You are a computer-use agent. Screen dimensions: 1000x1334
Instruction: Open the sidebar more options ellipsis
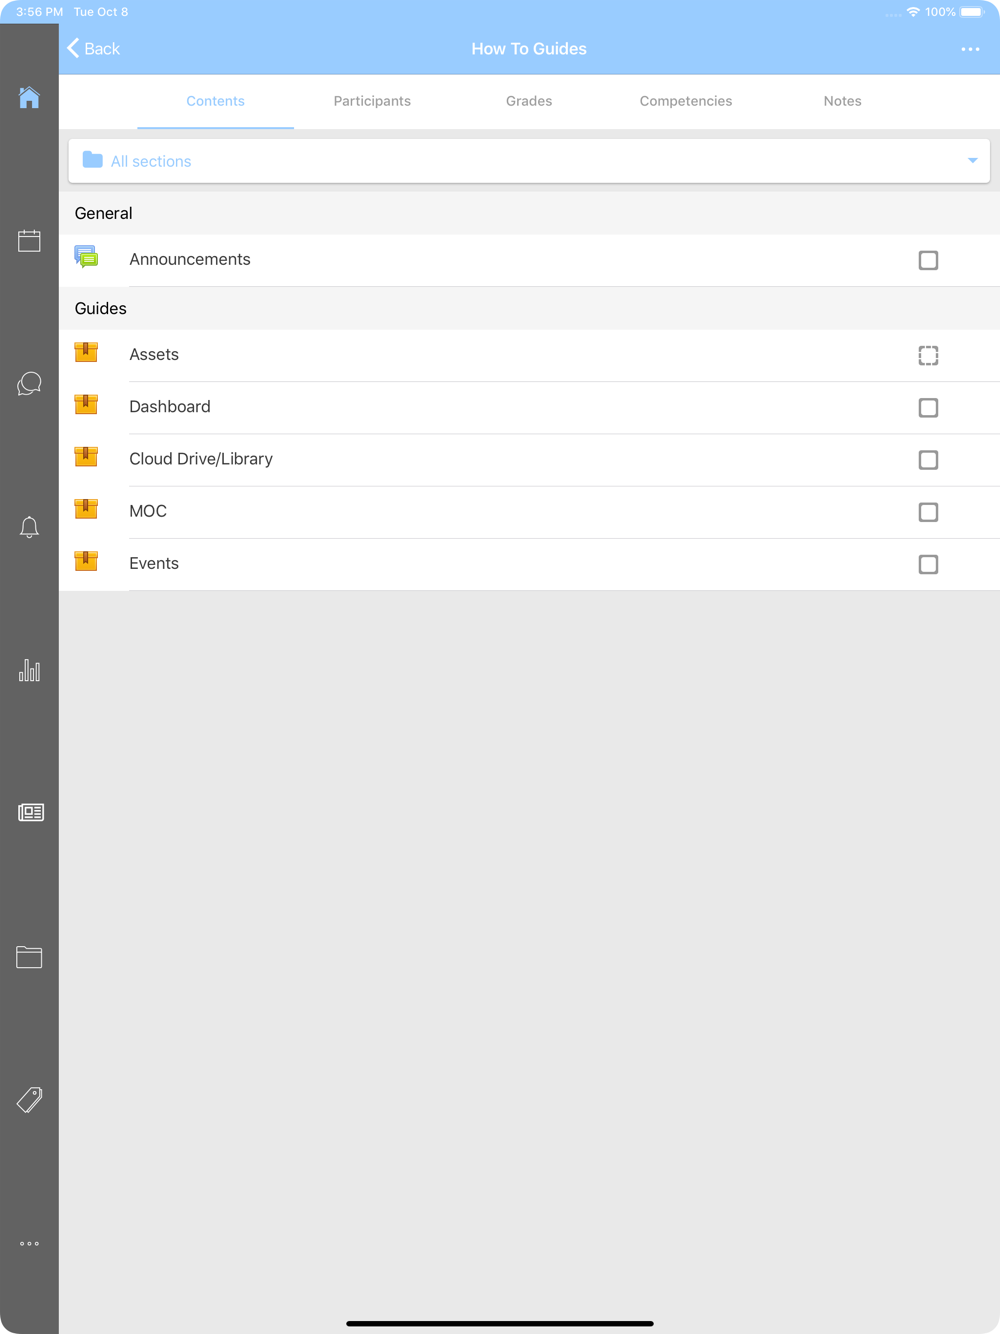click(x=29, y=1244)
